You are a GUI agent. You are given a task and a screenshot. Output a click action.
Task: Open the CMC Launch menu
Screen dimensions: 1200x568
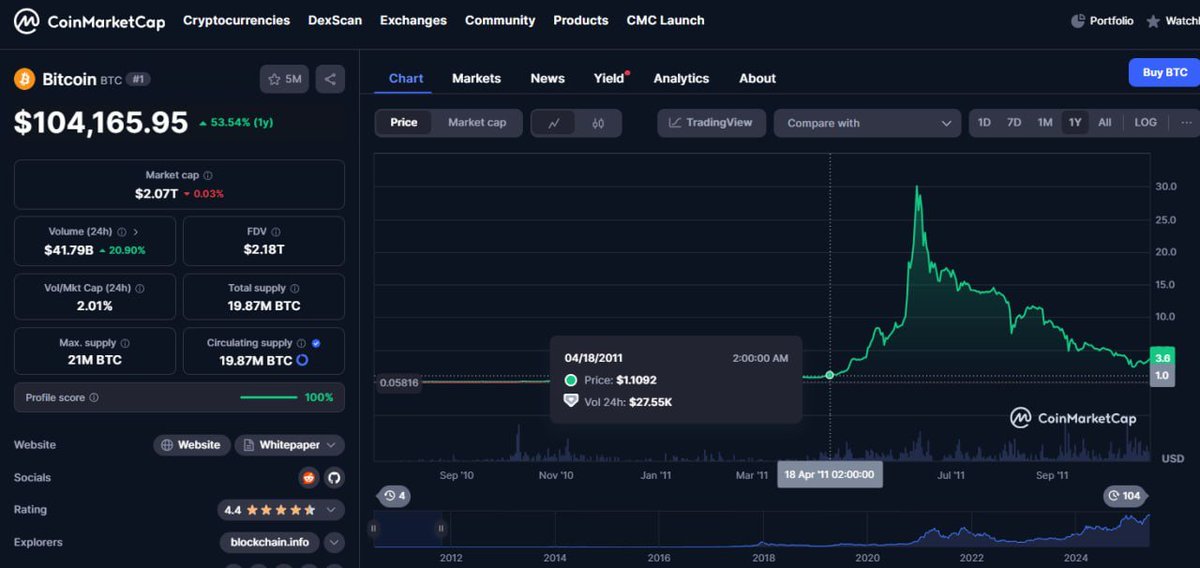(665, 20)
